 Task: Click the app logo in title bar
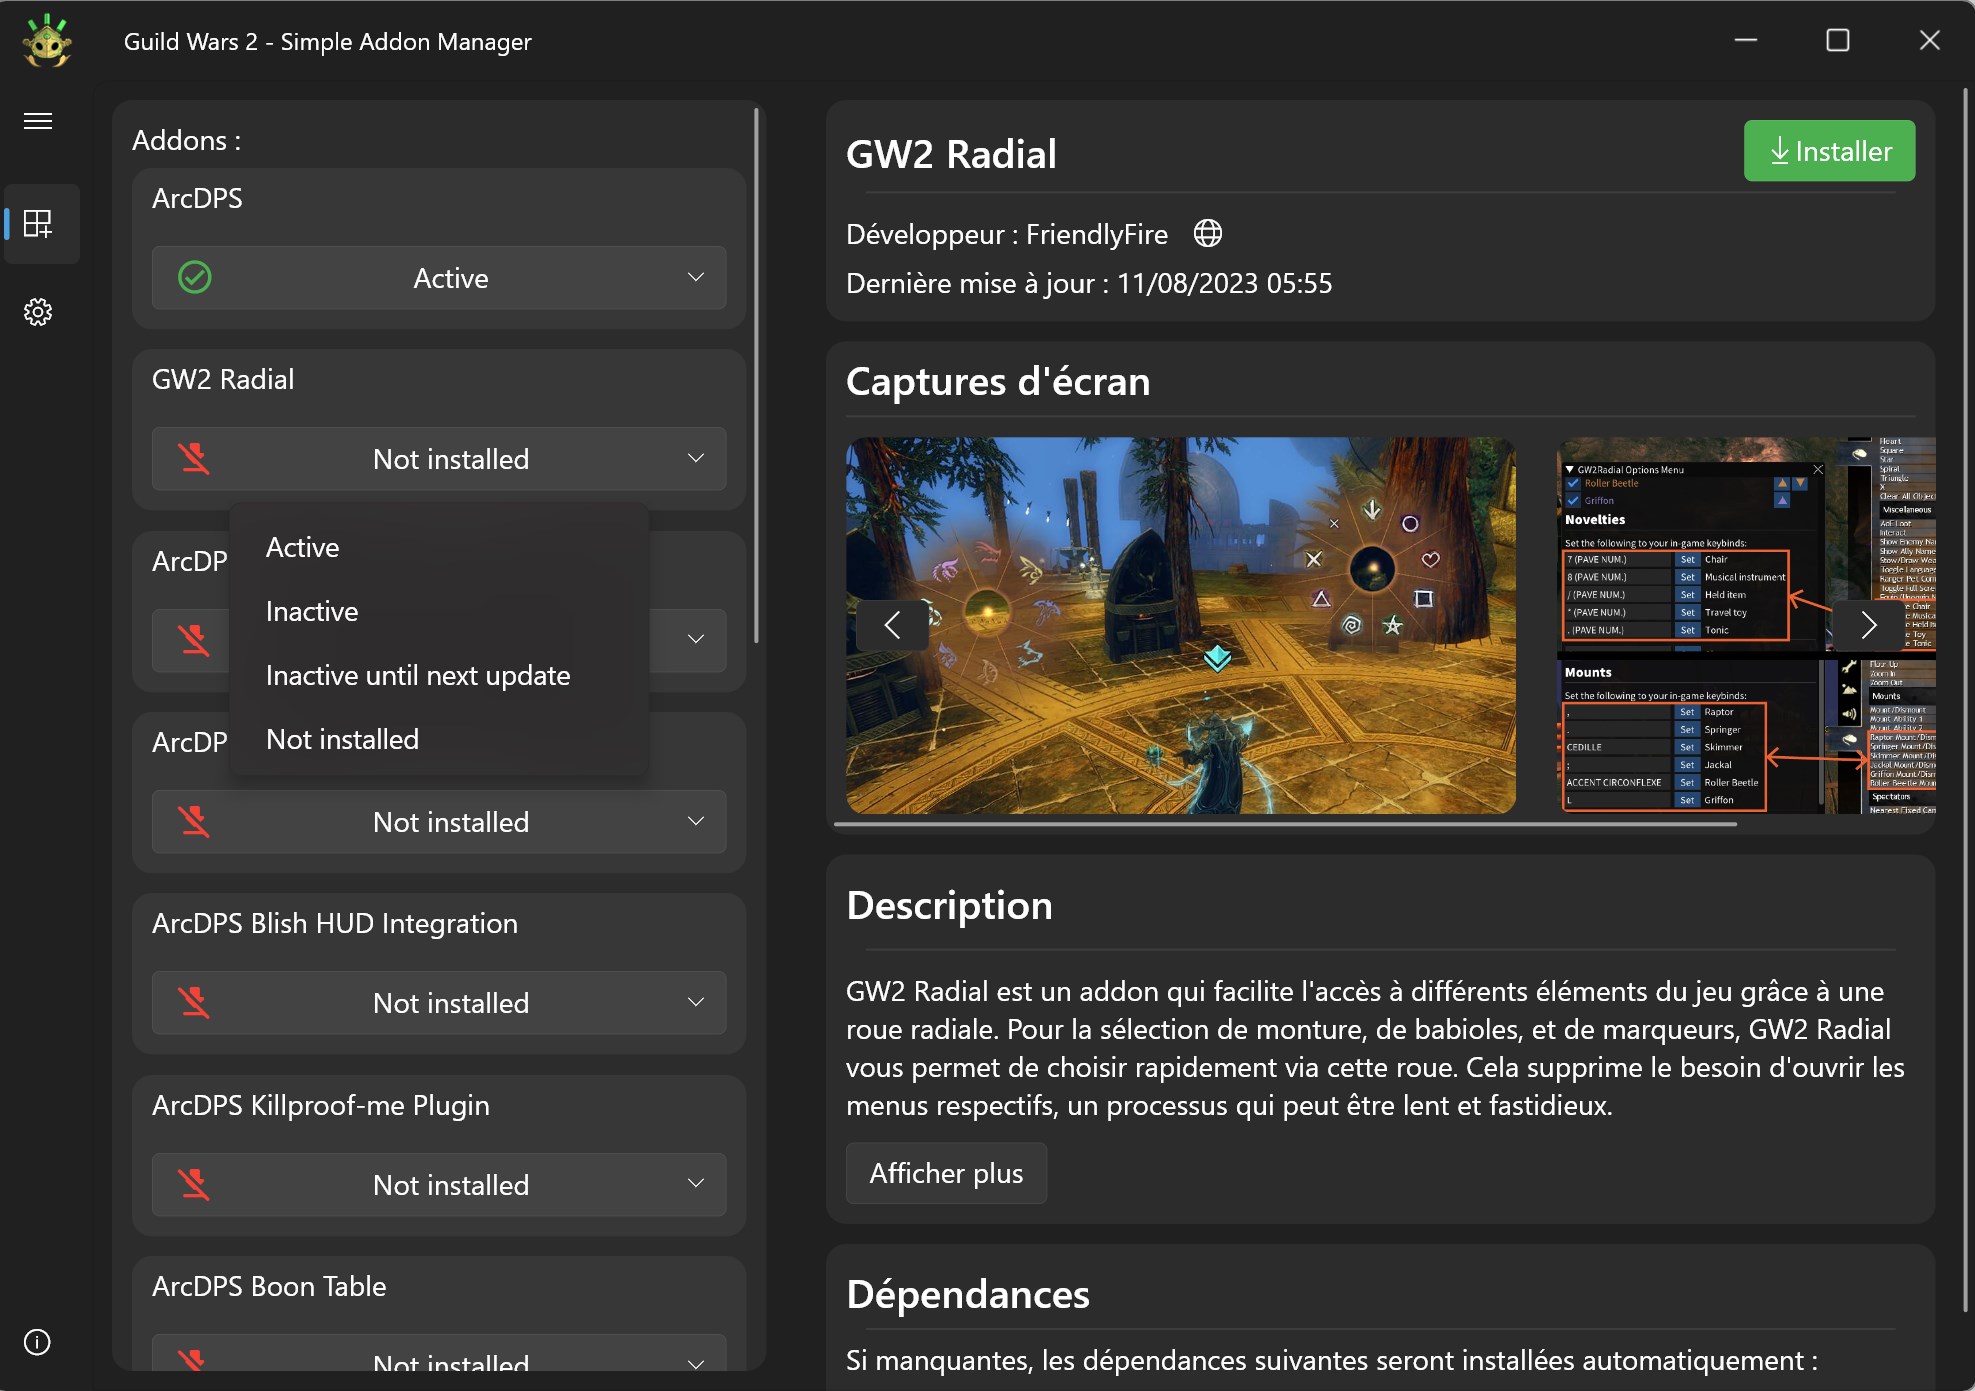[x=46, y=41]
